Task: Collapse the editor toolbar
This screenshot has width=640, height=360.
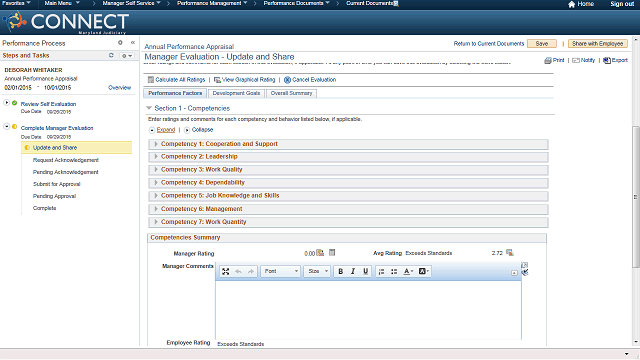Action: [x=514, y=273]
